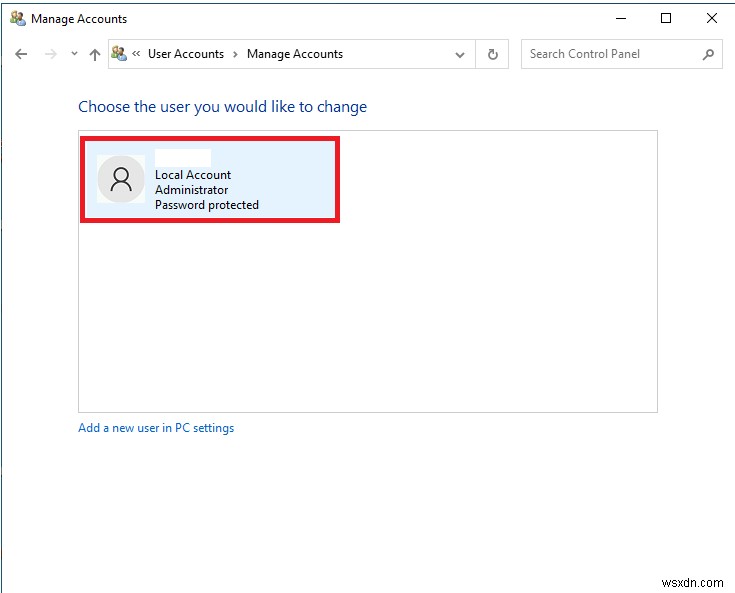Viewport: 735px width, 593px height.
Task: Open the address bar history dropdown
Action: pyautogui.click(x=460, y=55)
